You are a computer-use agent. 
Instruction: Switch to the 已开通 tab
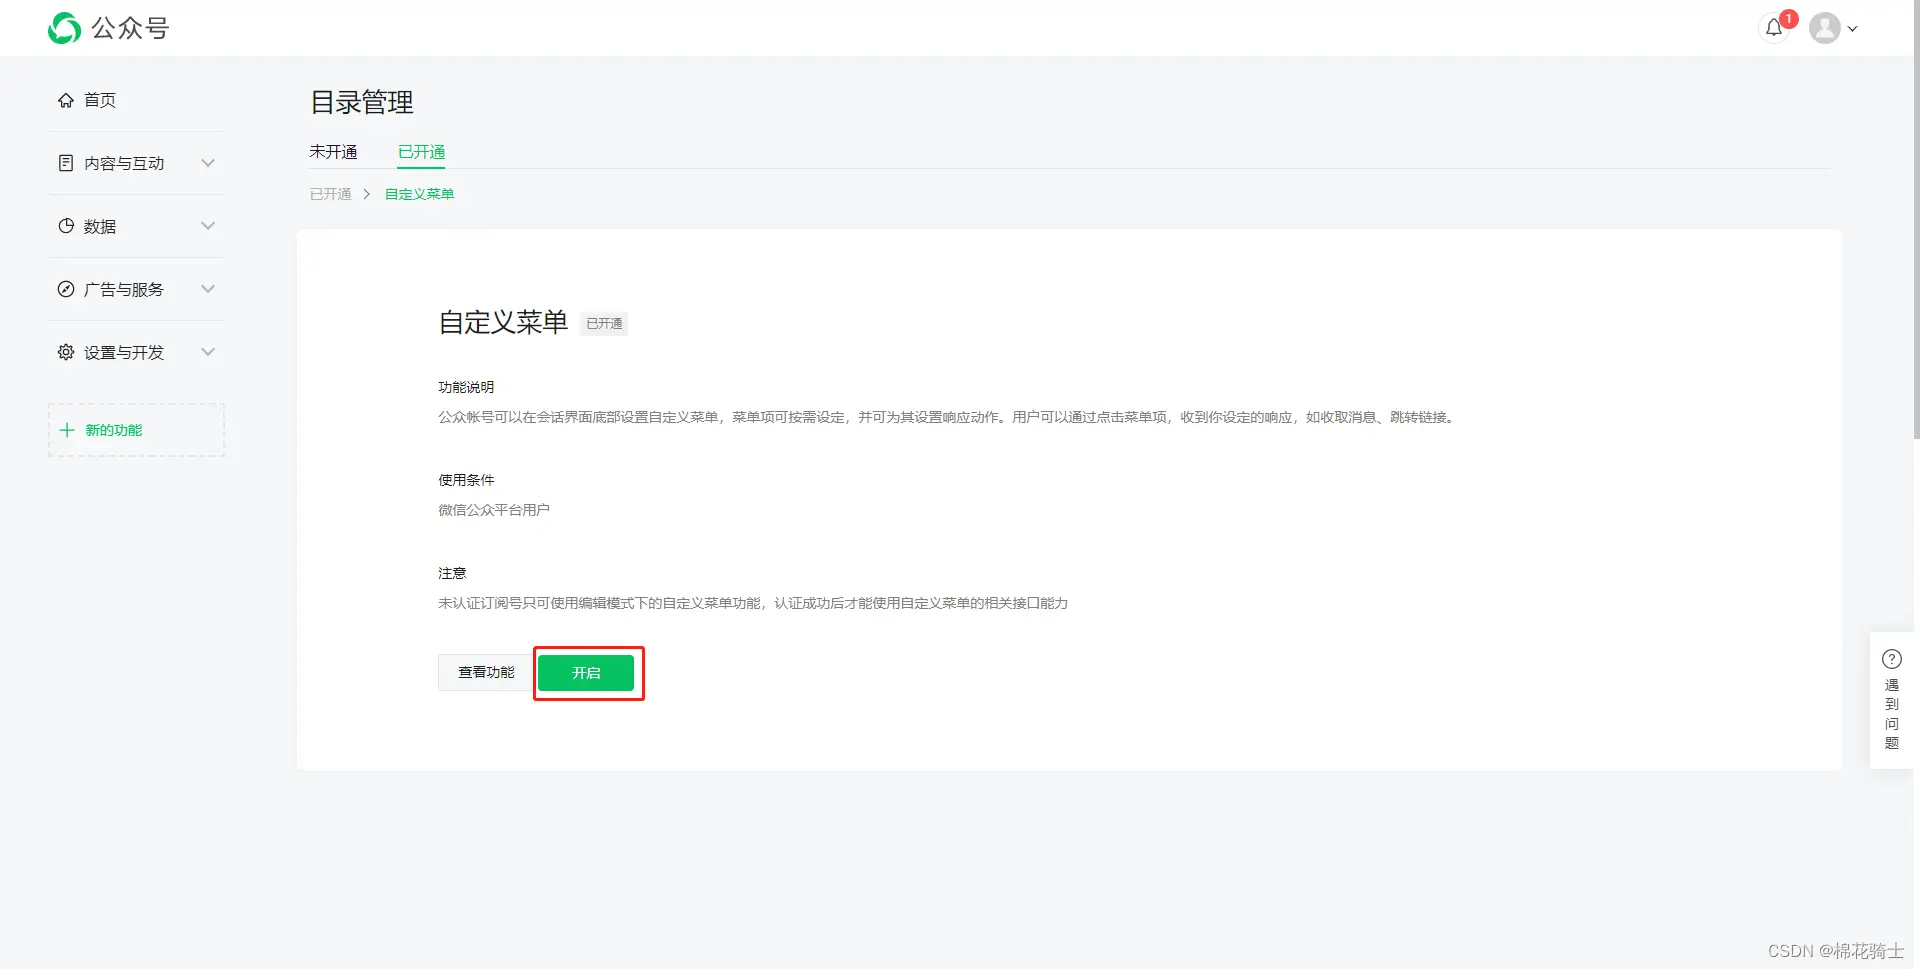pyautogui.click(x=420, y=152)
